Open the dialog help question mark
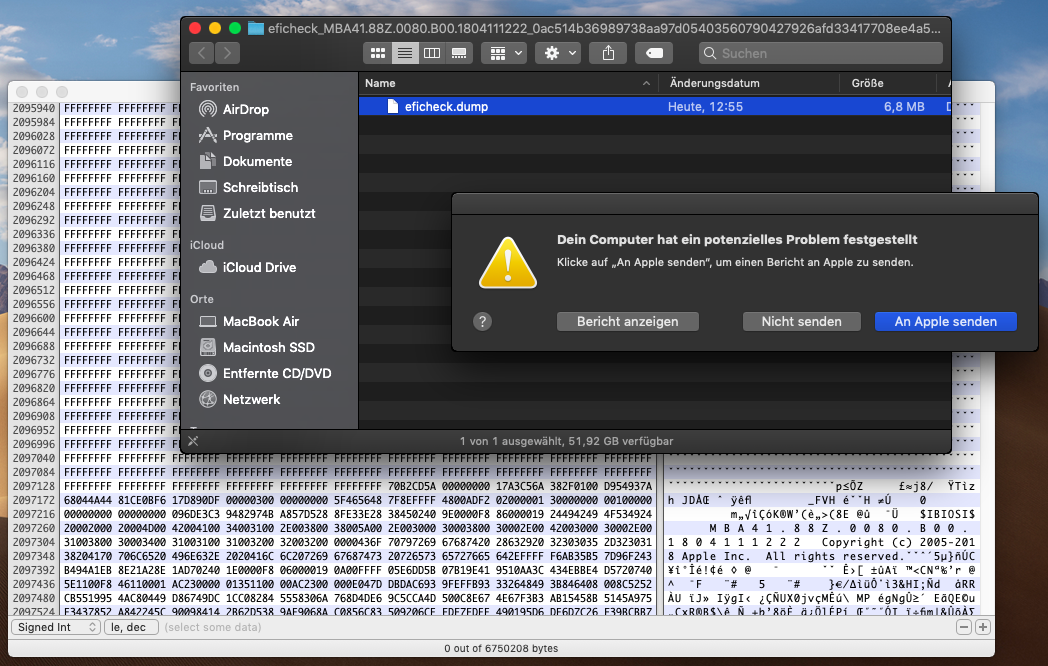 click(483, 322)
